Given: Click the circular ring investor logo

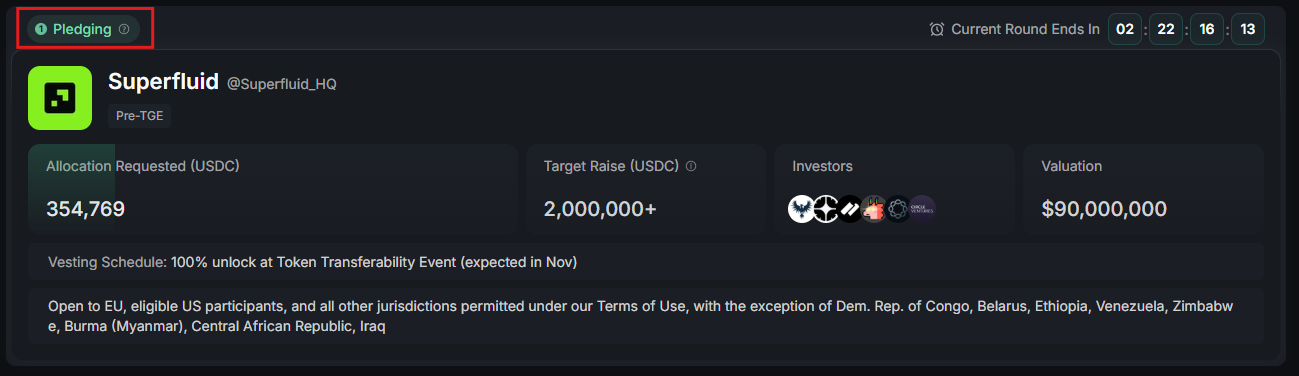Looking at the screenshot, I should pyautogui.click(x=898, y=209).
